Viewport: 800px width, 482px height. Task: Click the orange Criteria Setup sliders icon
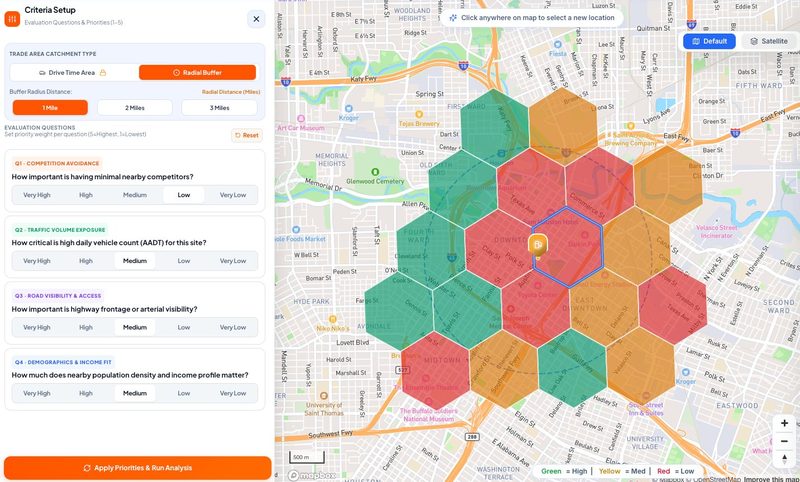(12, 19)
